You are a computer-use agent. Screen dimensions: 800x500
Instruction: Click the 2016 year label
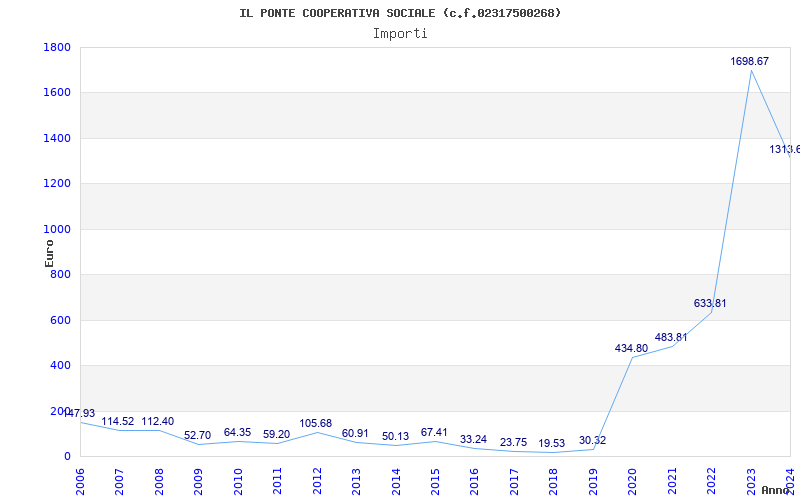(474, 481)
